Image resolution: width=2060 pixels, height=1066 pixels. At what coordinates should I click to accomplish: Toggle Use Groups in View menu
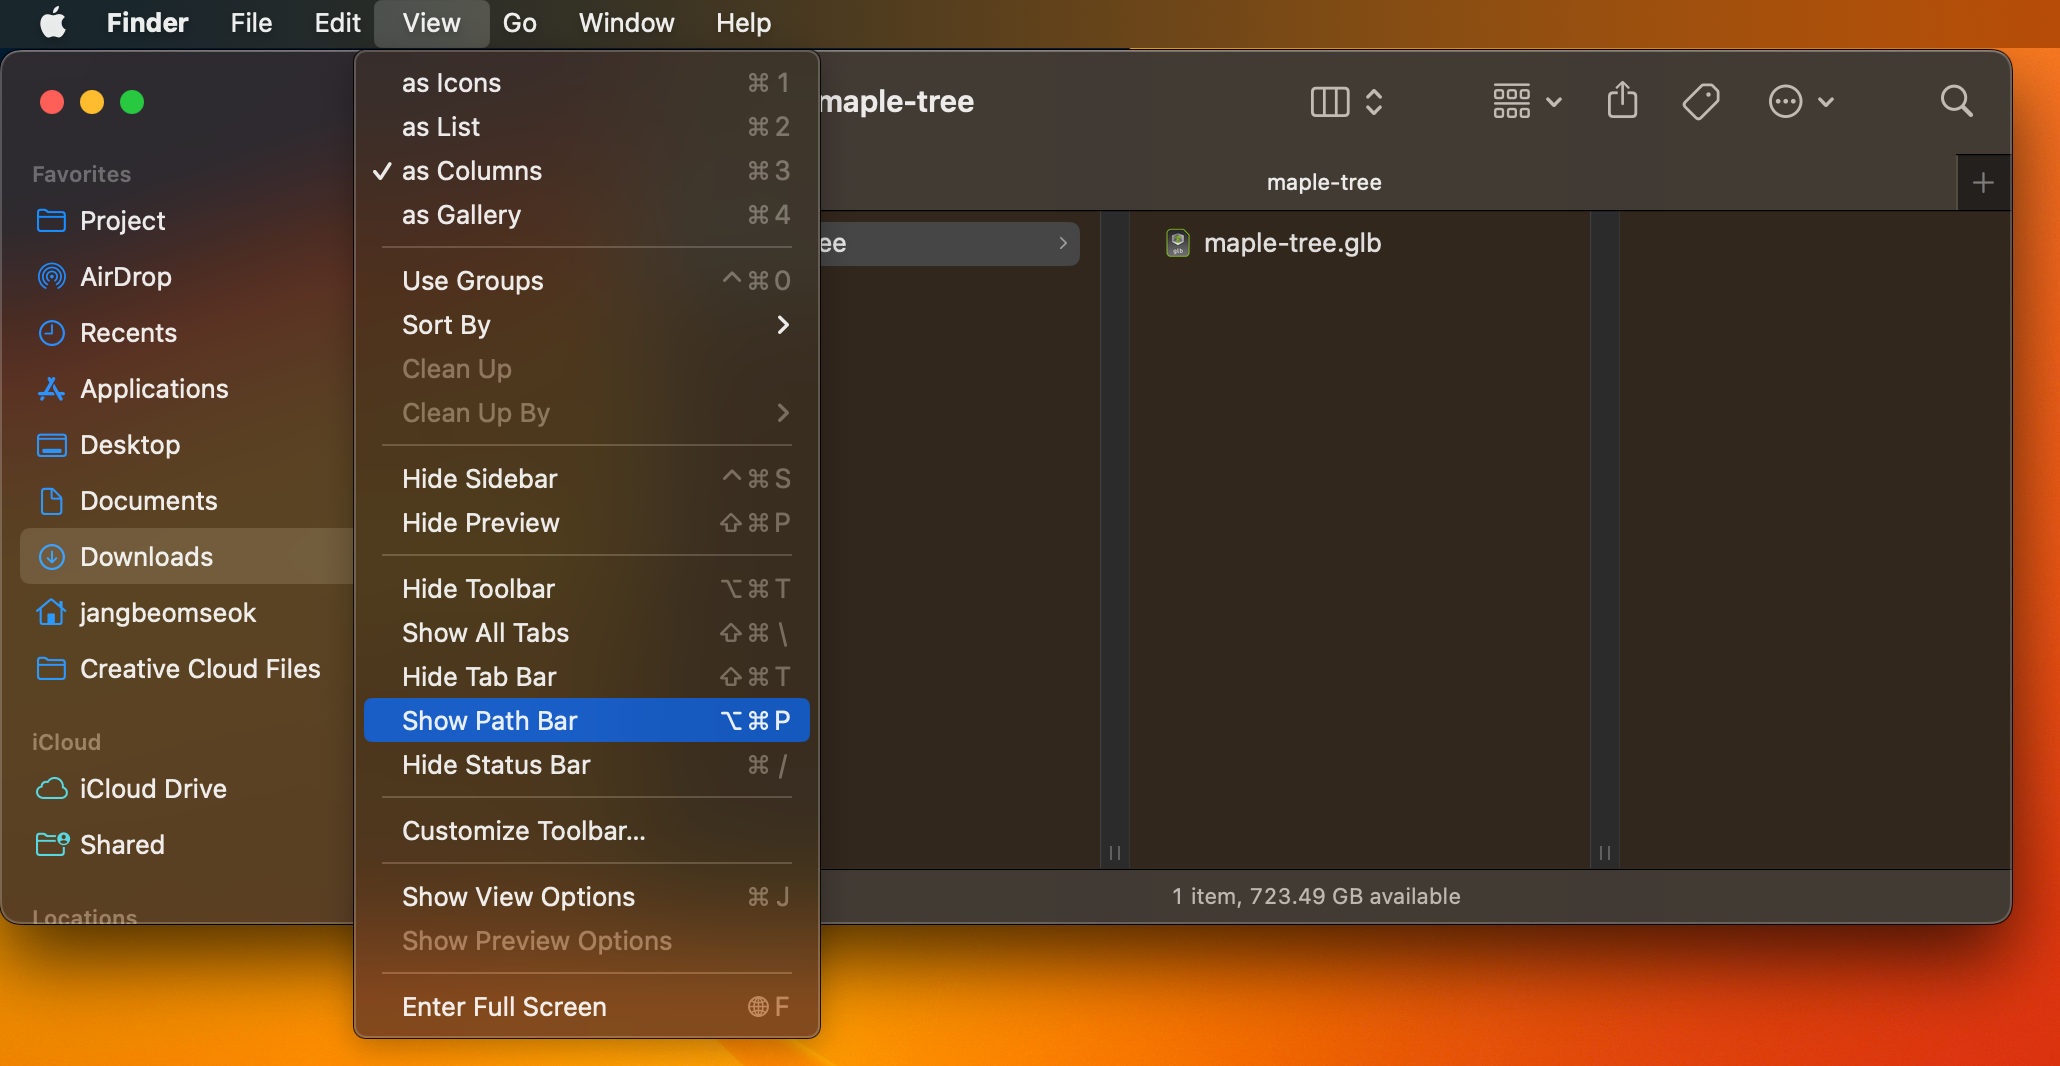pyautogui.click(x=587, y=281)
